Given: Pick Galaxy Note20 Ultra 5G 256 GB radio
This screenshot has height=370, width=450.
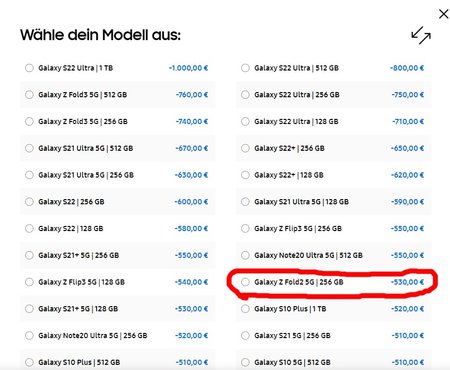Looking at the screenshot, I should click(29, 335).
